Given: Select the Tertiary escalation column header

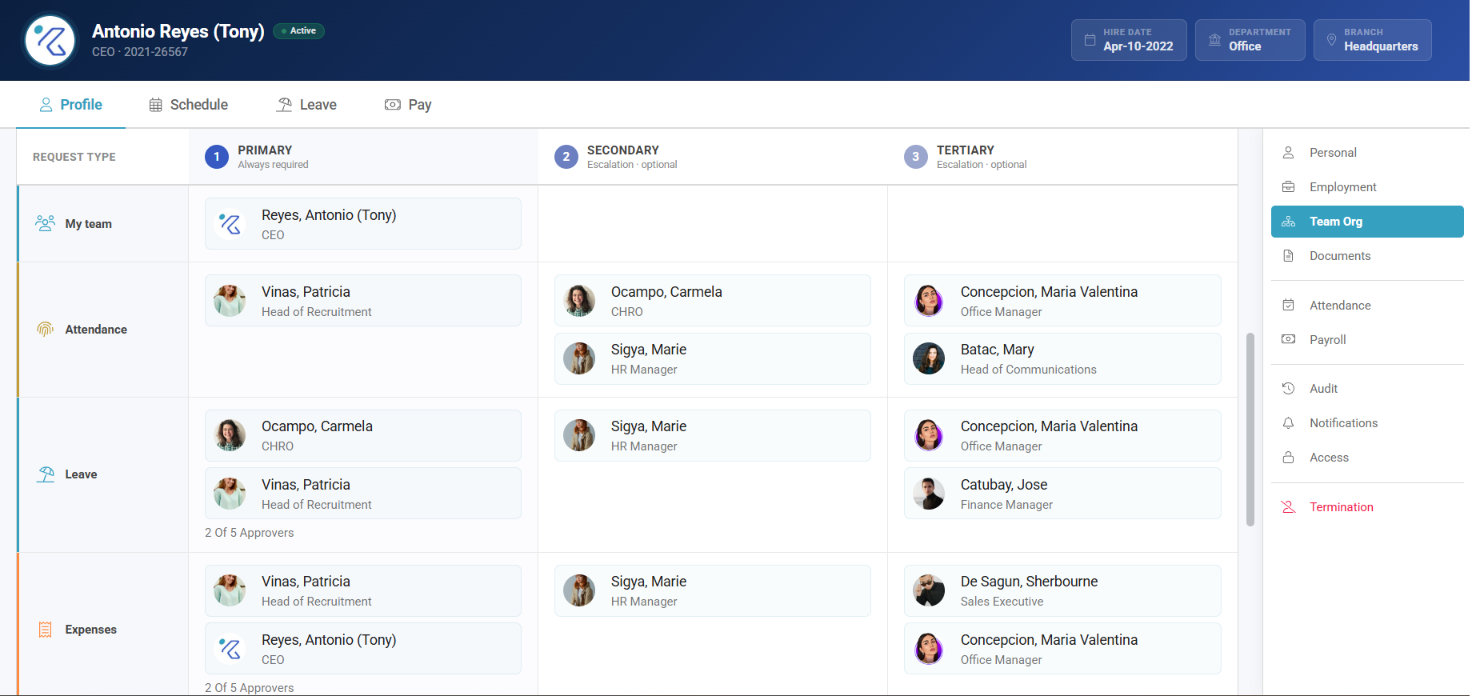Looking at the screenshot, I should pos(1062,157).
